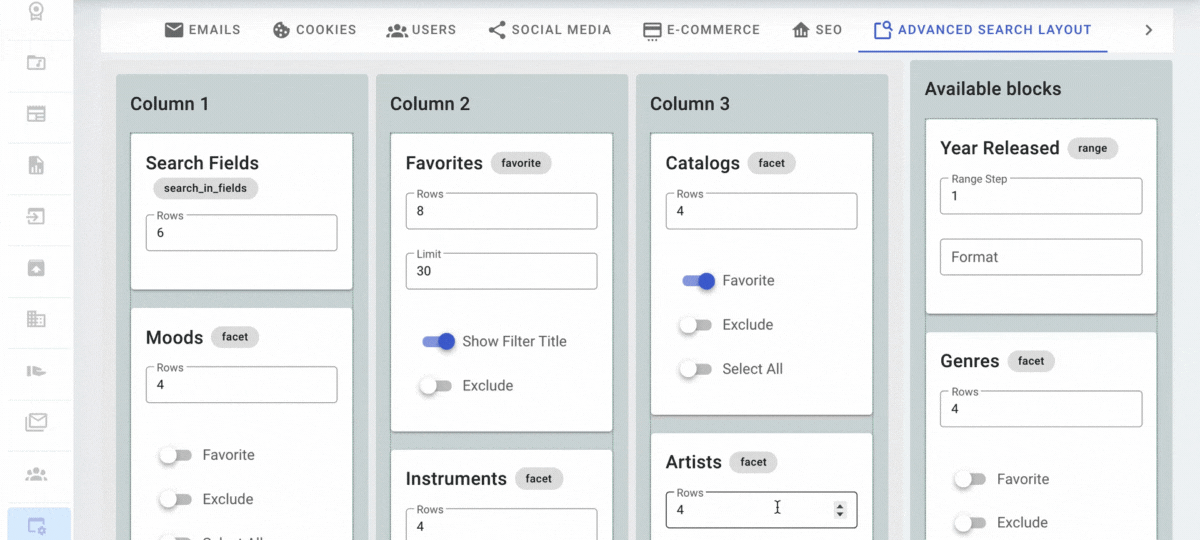Disable Show Filter Title toggle in Favorites

(438, 342)
